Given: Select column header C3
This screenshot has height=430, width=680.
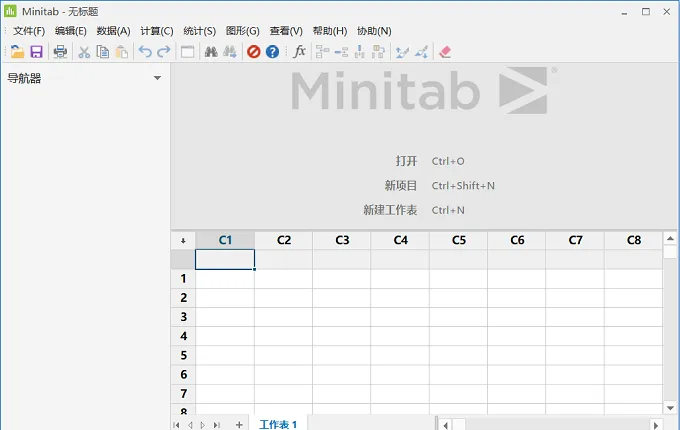Looking at the screenshot, I should [x=342, y=240].
